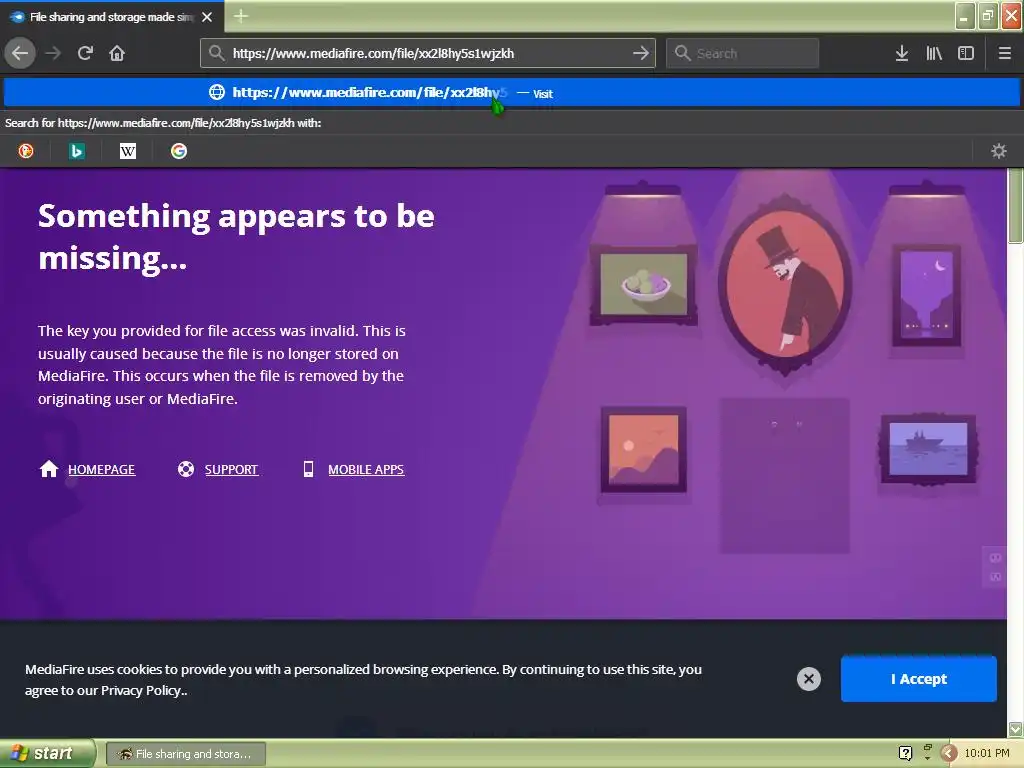Click the Forward navigation arrow
1024x768 pixels.
coord(53,53)
